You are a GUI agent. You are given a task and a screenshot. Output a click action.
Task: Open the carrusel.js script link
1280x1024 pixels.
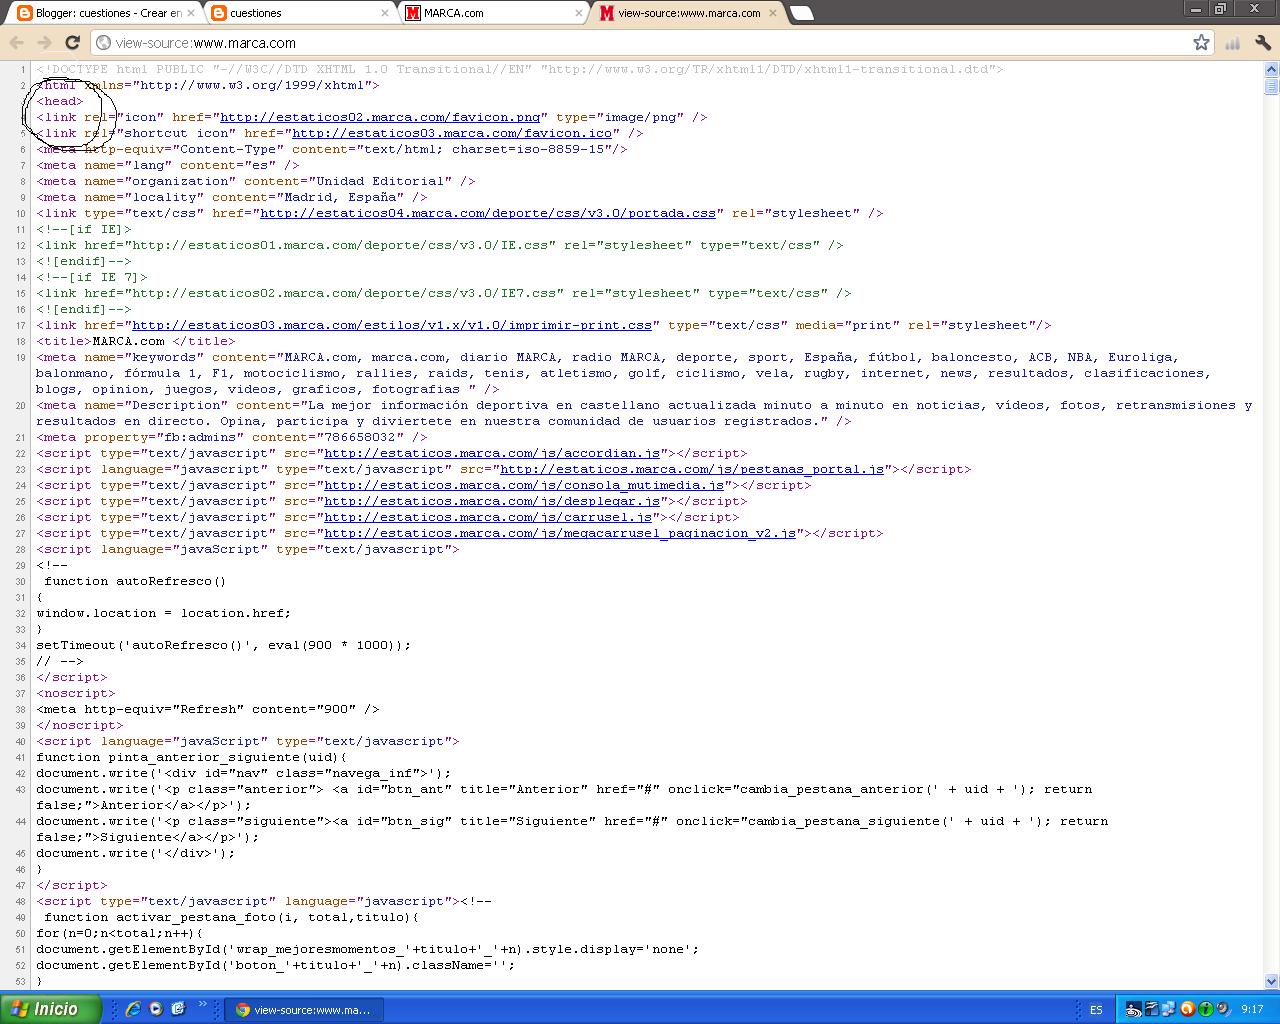[488, 517]
